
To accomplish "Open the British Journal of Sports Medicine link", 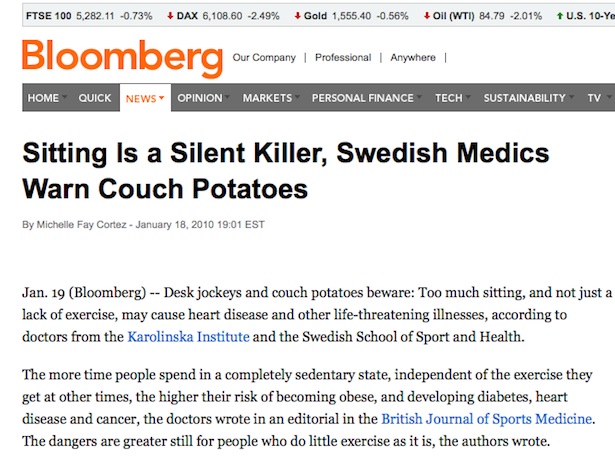I will click(x=486, y=419).
